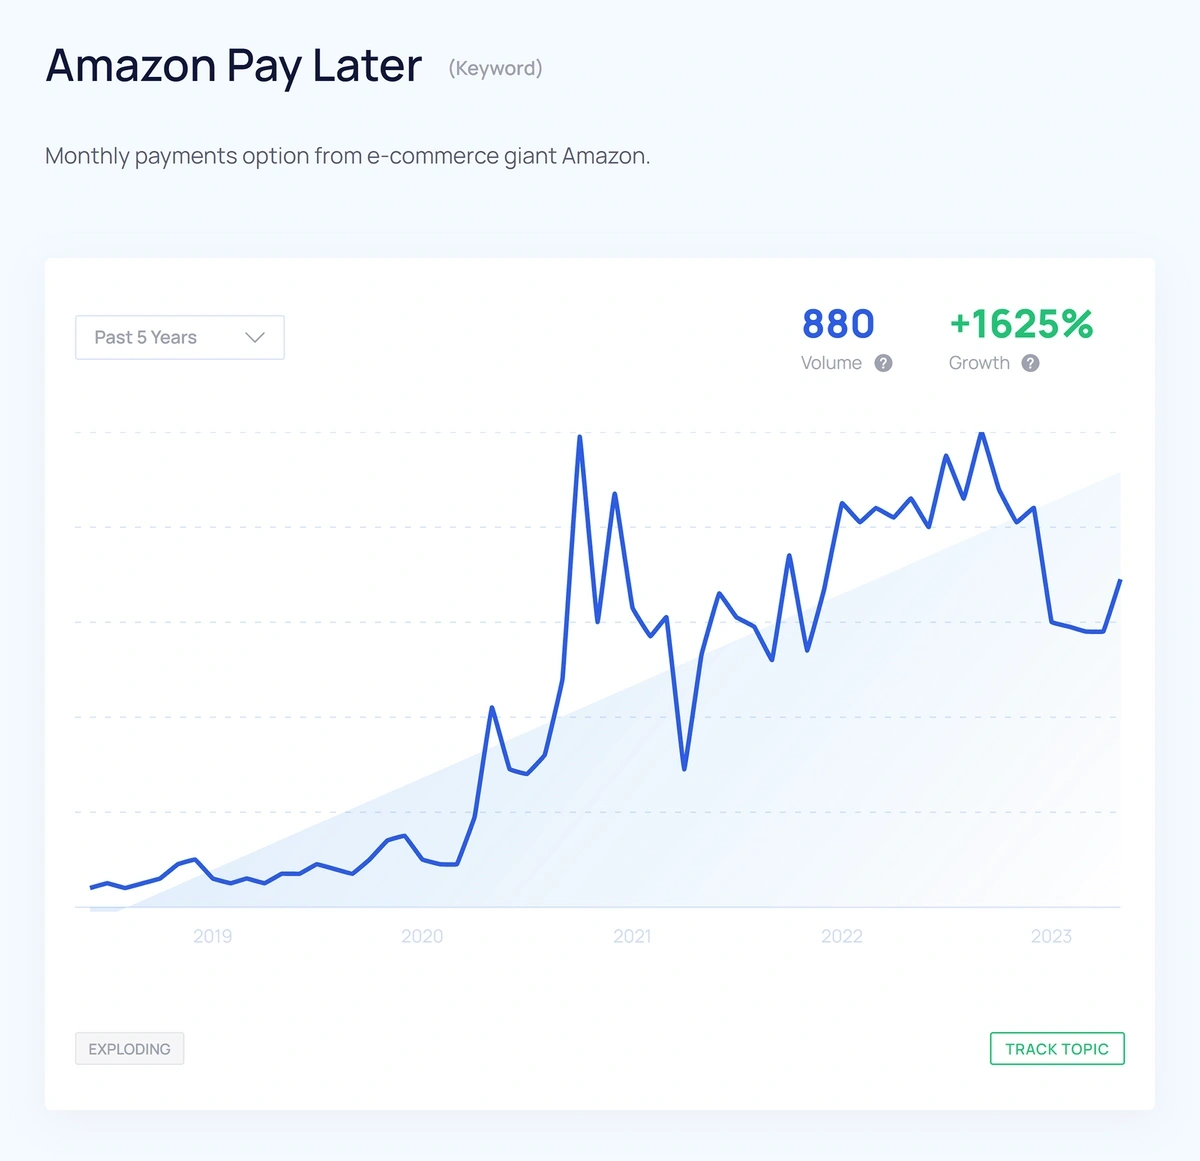Click the 2022 axis label

(x=842, y=936)
